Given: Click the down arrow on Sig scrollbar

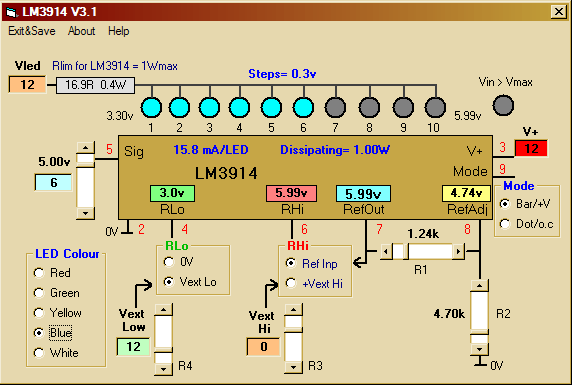Looking at the screenshot, I should (x=85, y=213).
